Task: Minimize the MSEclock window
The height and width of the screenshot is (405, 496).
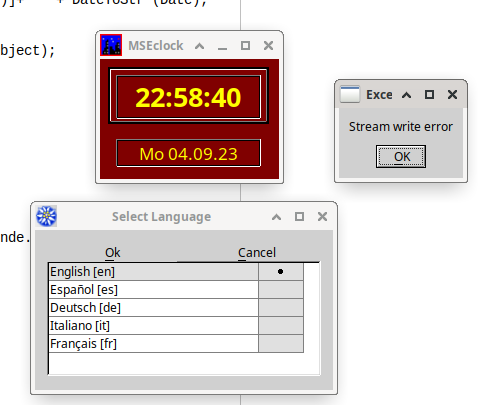Action: pos(222,47)
